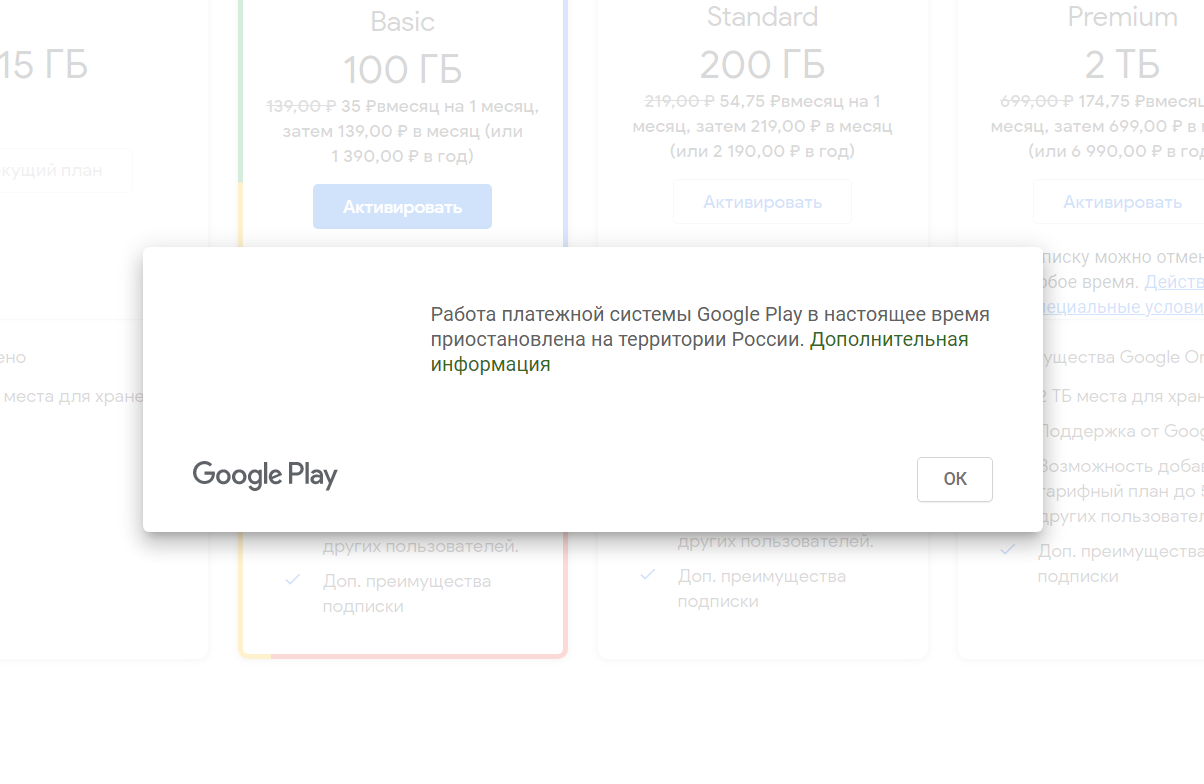1204x784 pixels.
Task: Click the OK button in the dialog
Action: (x=954, y=479)
